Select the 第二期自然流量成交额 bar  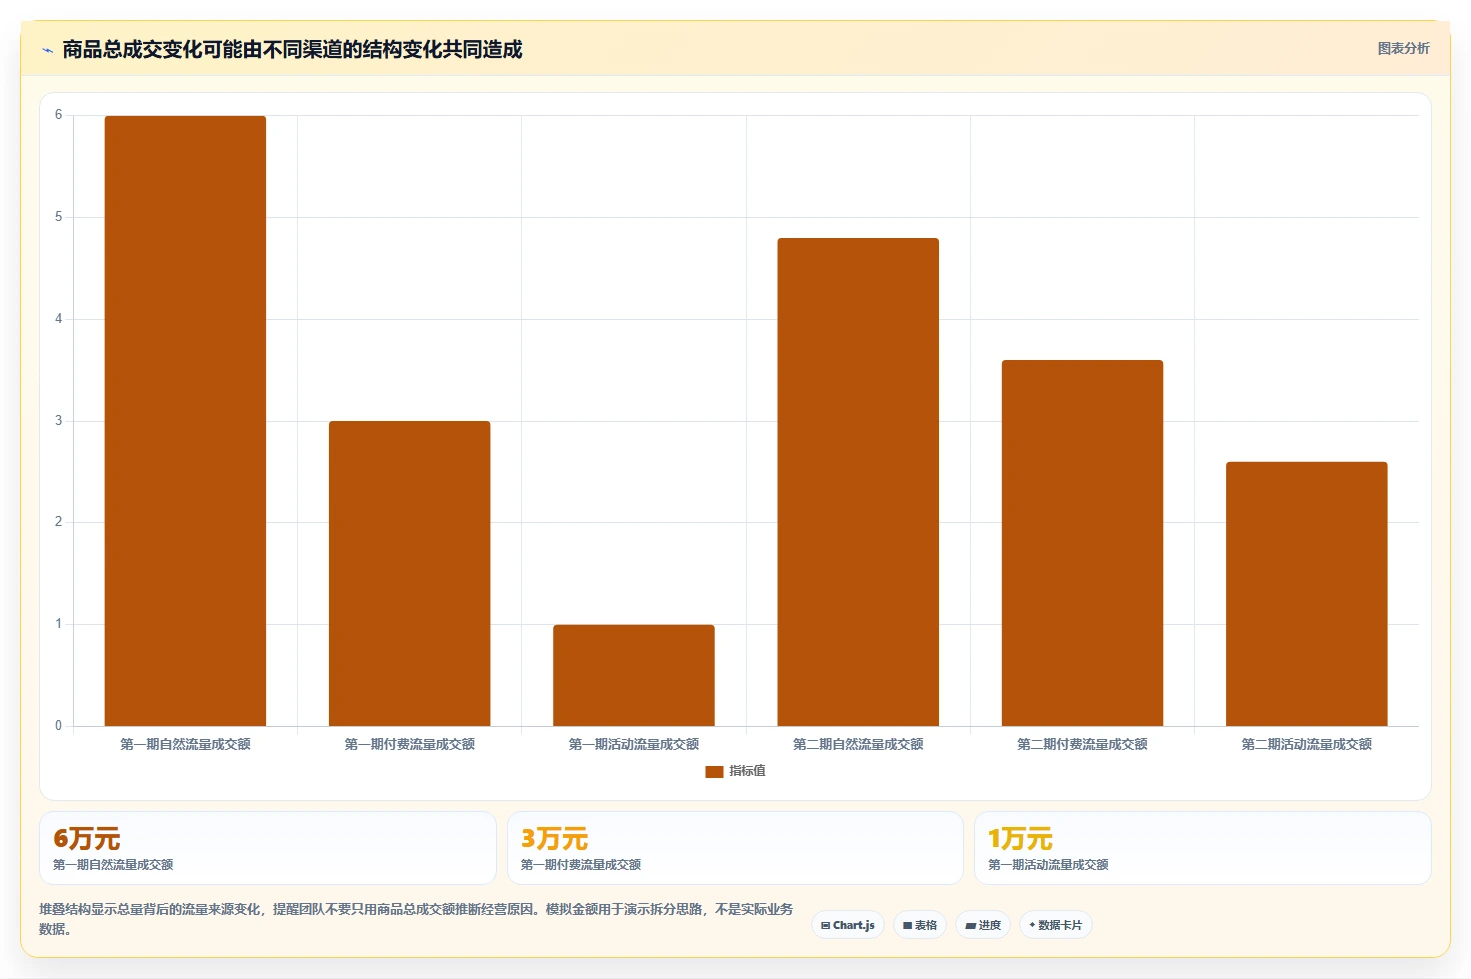[858, 482]
